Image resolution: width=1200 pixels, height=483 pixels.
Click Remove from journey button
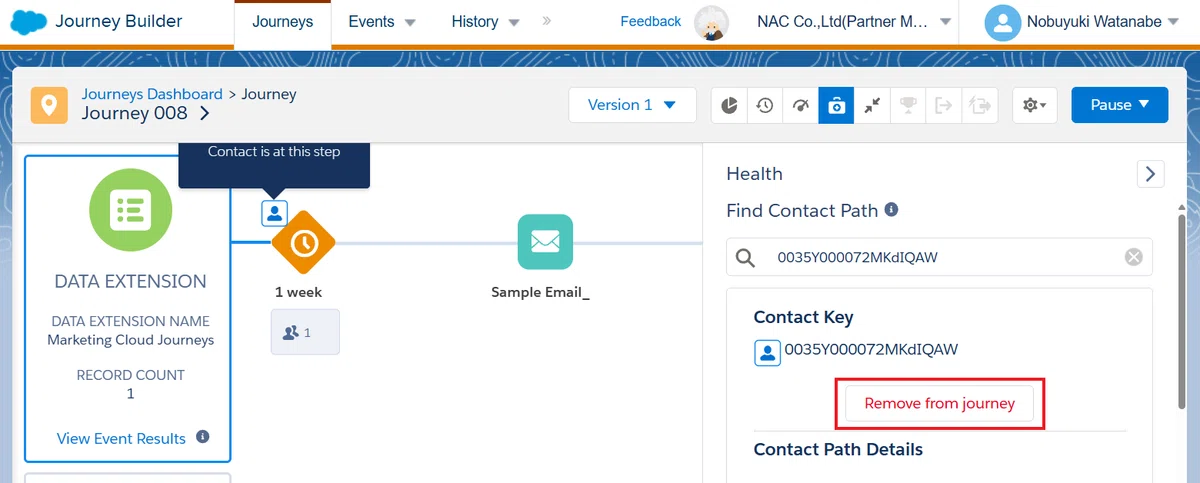tap(940, 404)
